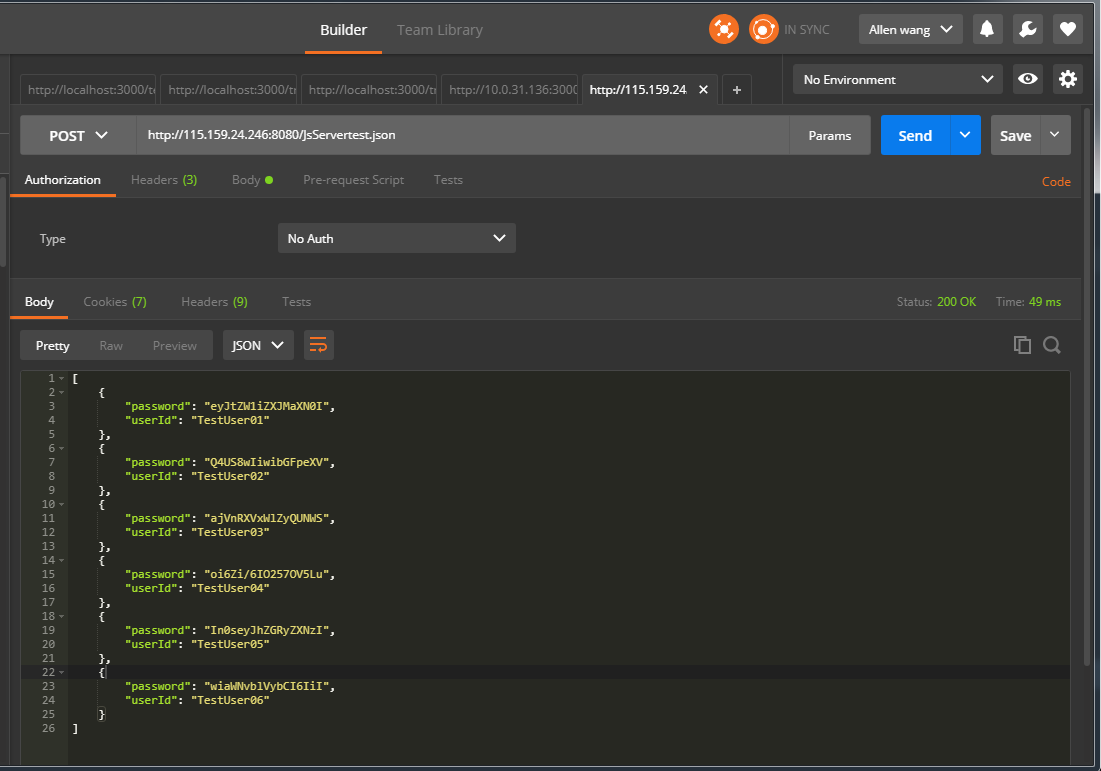Viewport: 1101px width, 771px height.
Task: Open Pre-request Script tab
Action: 353,180
